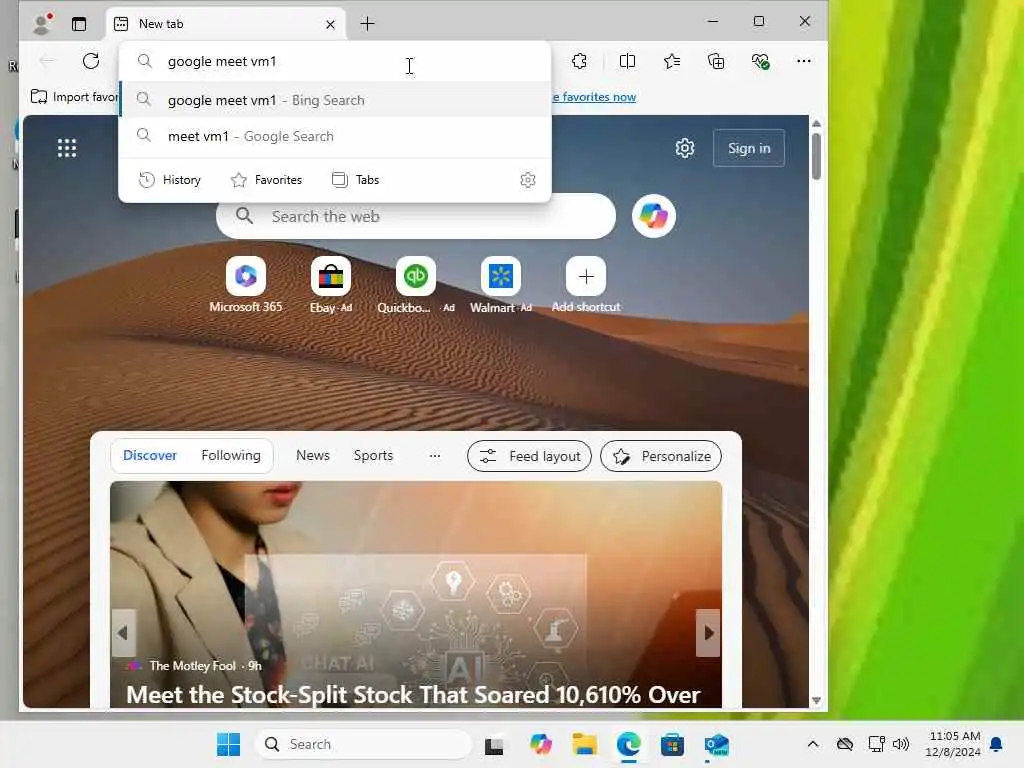Open the Edge profile icon
This screenshot has width=1024, height=768.
pos(42,24)
